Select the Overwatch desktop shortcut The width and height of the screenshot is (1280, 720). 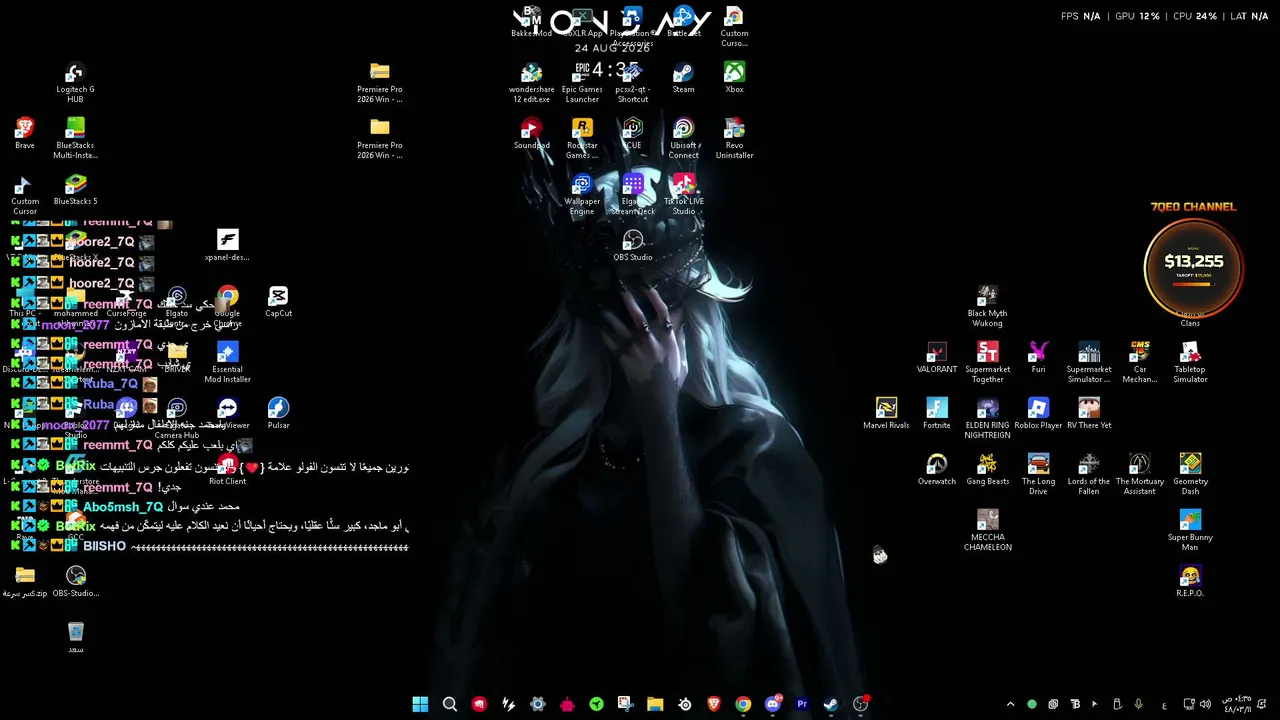coord(937,470)
